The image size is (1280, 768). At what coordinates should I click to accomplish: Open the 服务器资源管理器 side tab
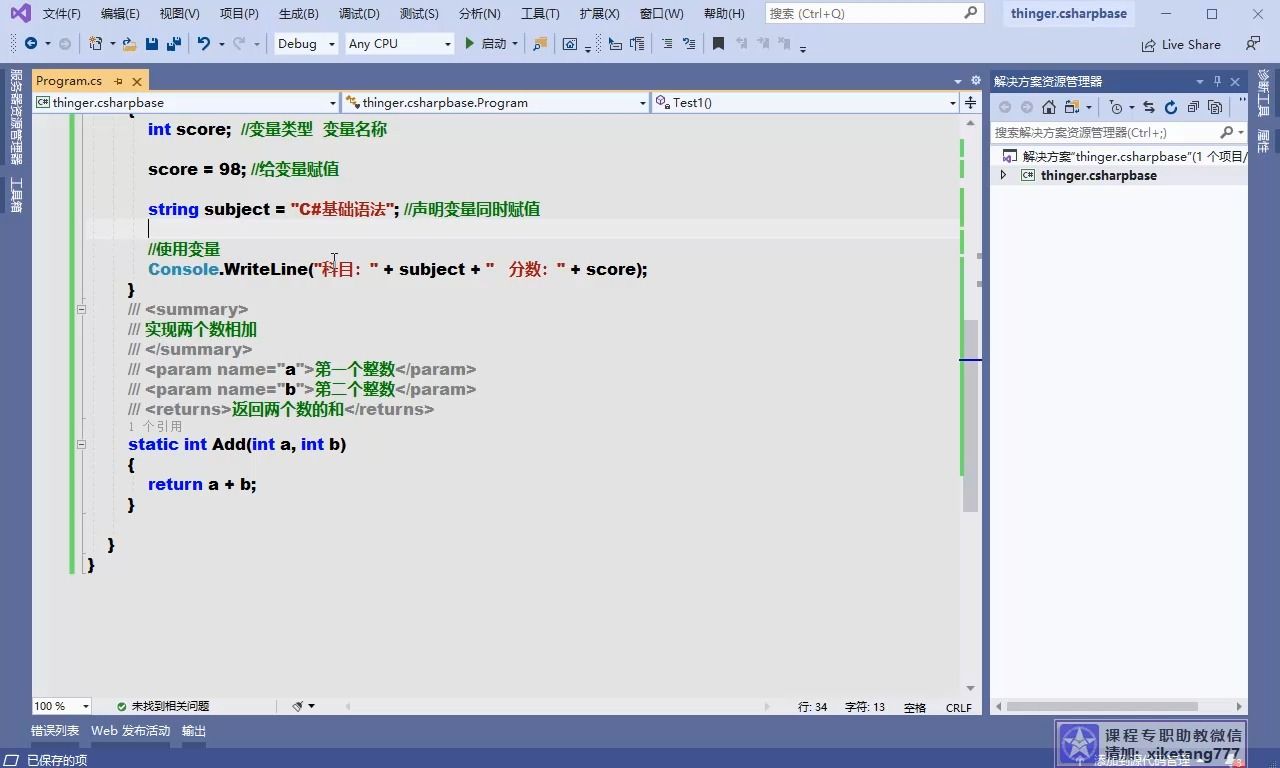coord(16,116)
